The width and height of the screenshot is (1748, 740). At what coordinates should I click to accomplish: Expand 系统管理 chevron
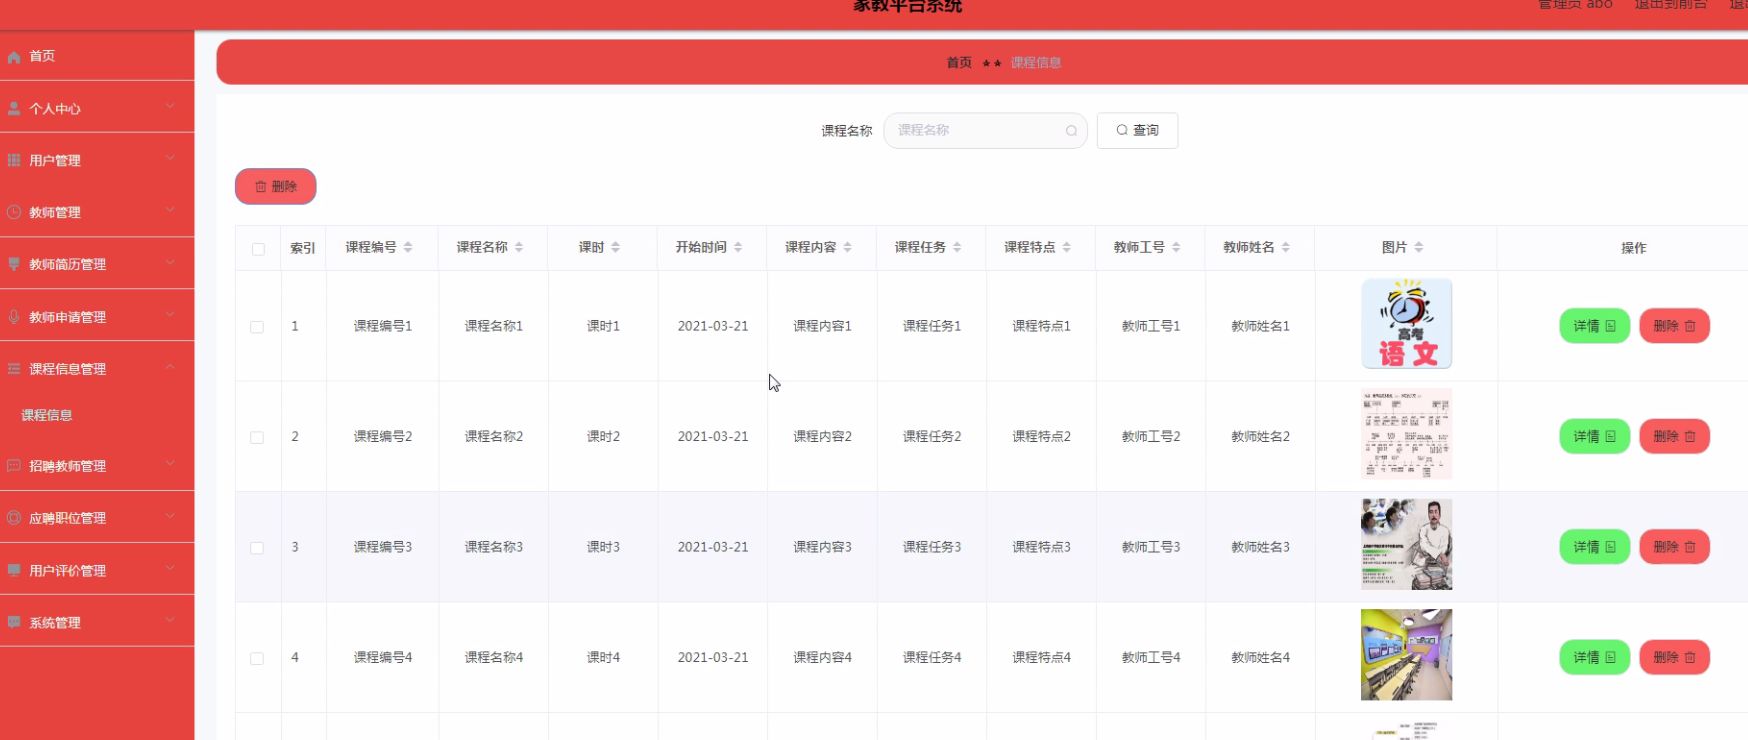(170, 619)
